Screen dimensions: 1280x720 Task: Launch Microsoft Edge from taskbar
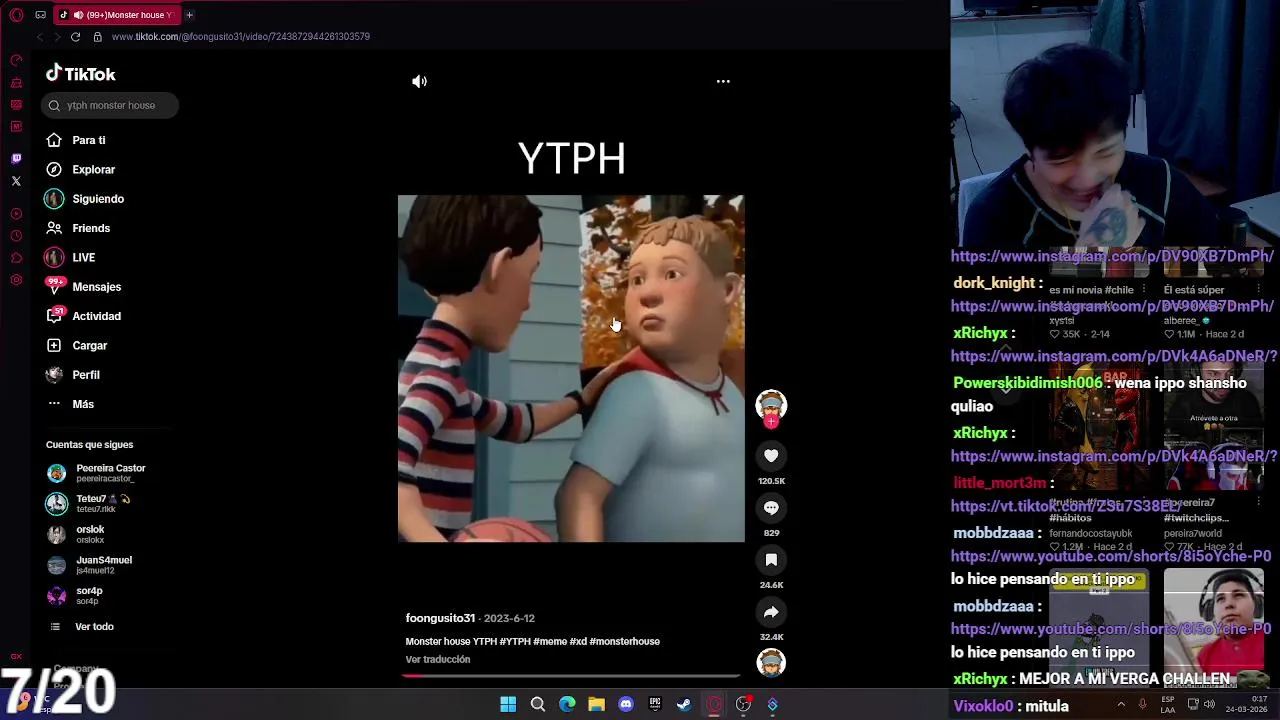point(567,705)
